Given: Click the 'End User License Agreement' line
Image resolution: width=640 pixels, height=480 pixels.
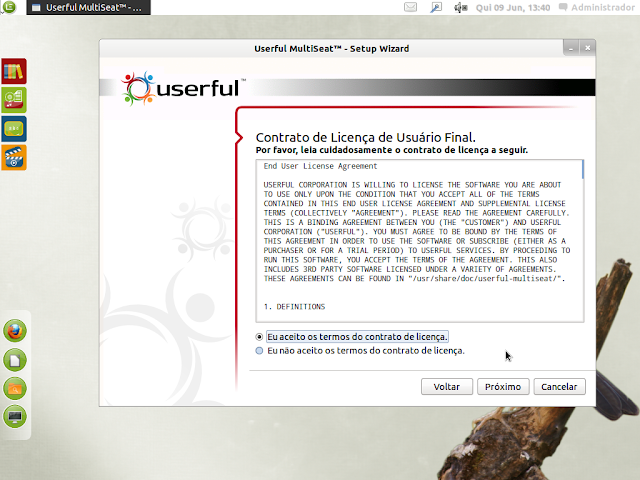Looking at the screenshot, I should [x=320, y=166].
